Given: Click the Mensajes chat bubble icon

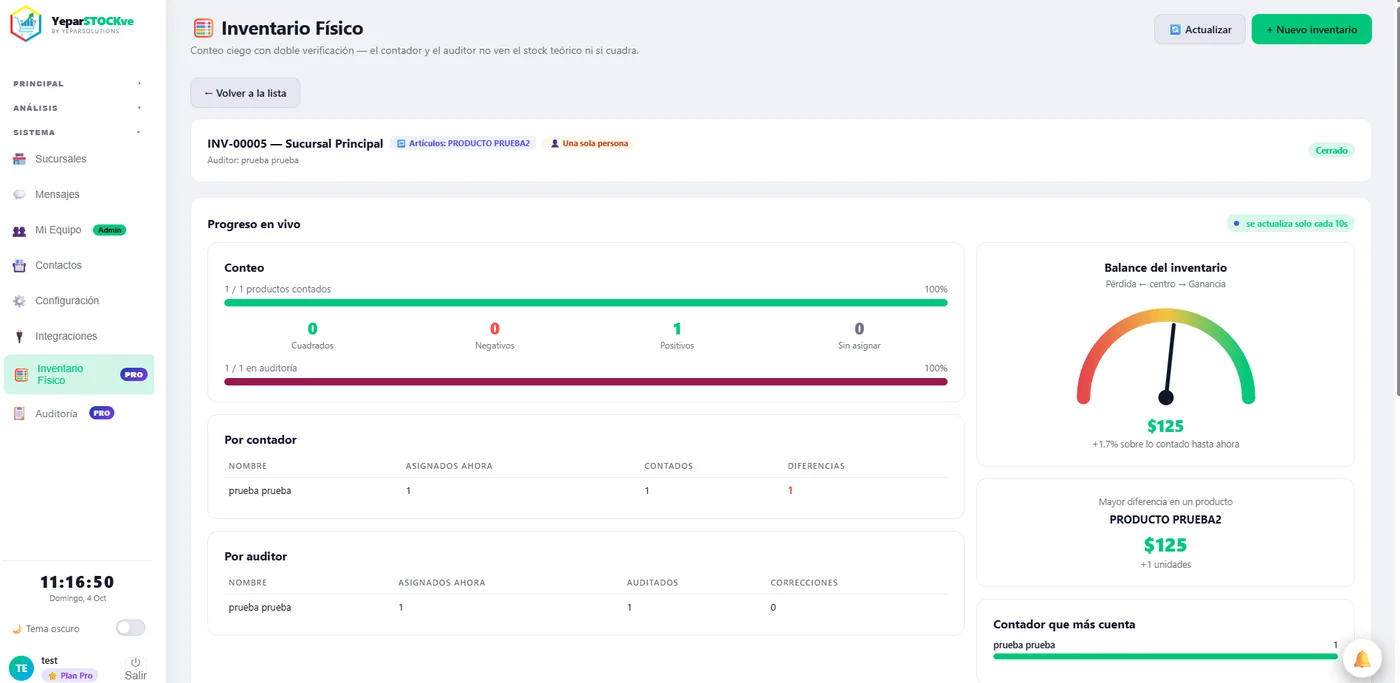Looking at the screenshot, I should [19, 195].
